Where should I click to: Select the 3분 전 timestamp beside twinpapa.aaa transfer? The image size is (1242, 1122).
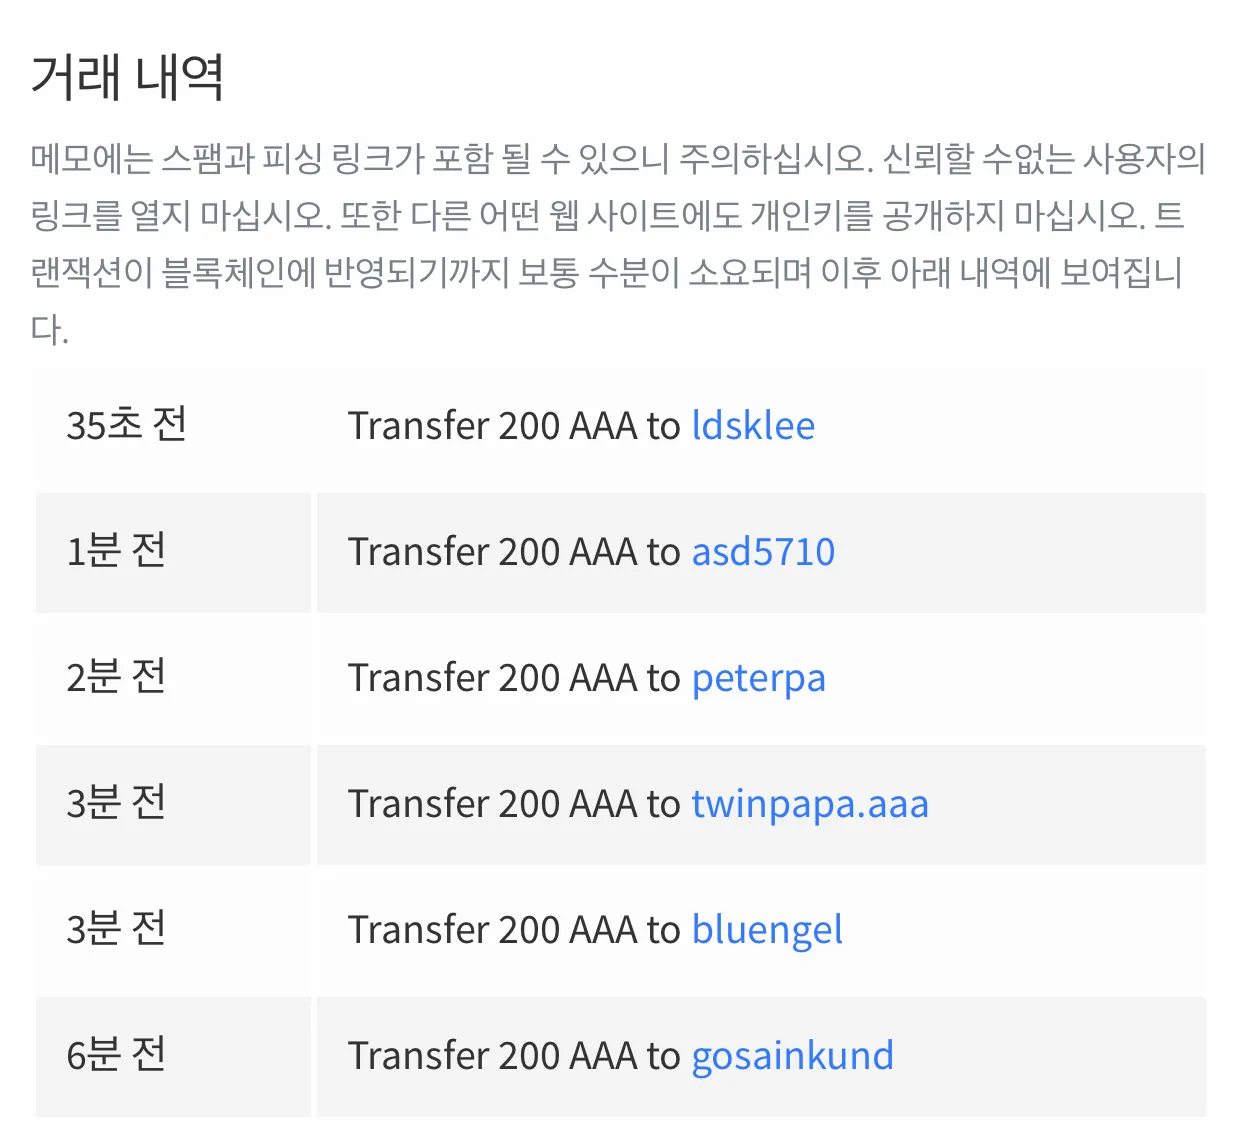click(173, 805)
